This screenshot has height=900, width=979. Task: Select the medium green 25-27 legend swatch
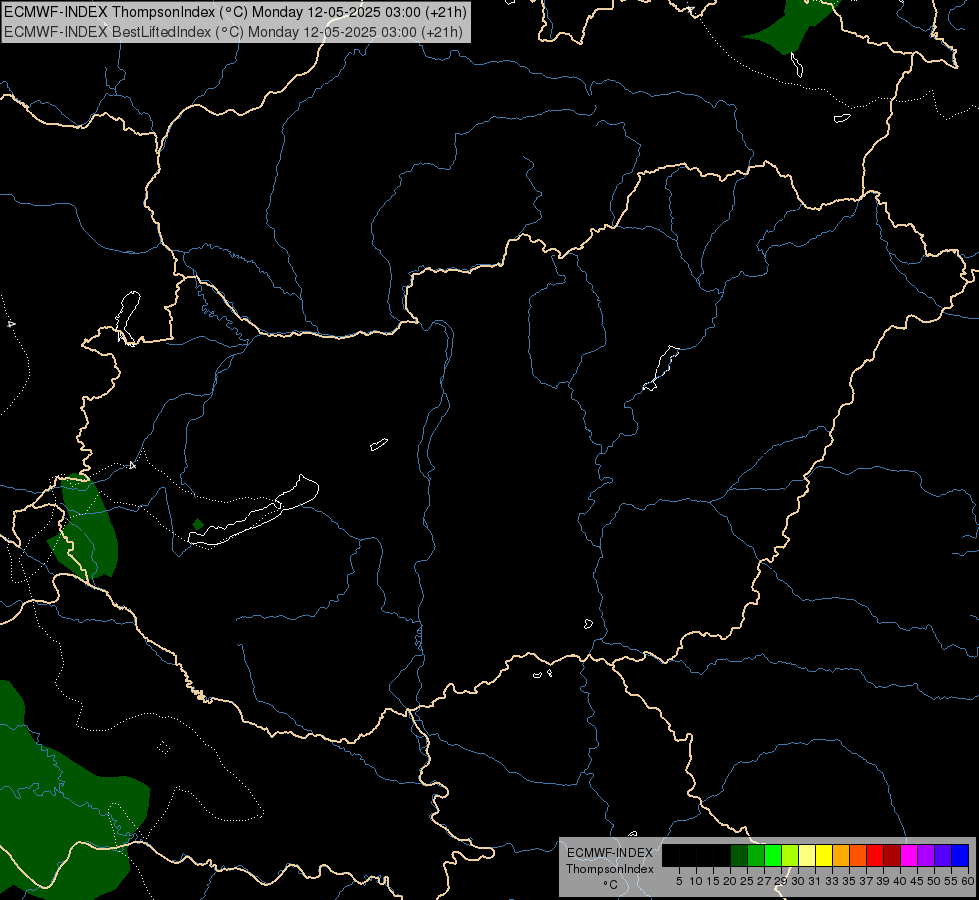[x=755, y=855]
